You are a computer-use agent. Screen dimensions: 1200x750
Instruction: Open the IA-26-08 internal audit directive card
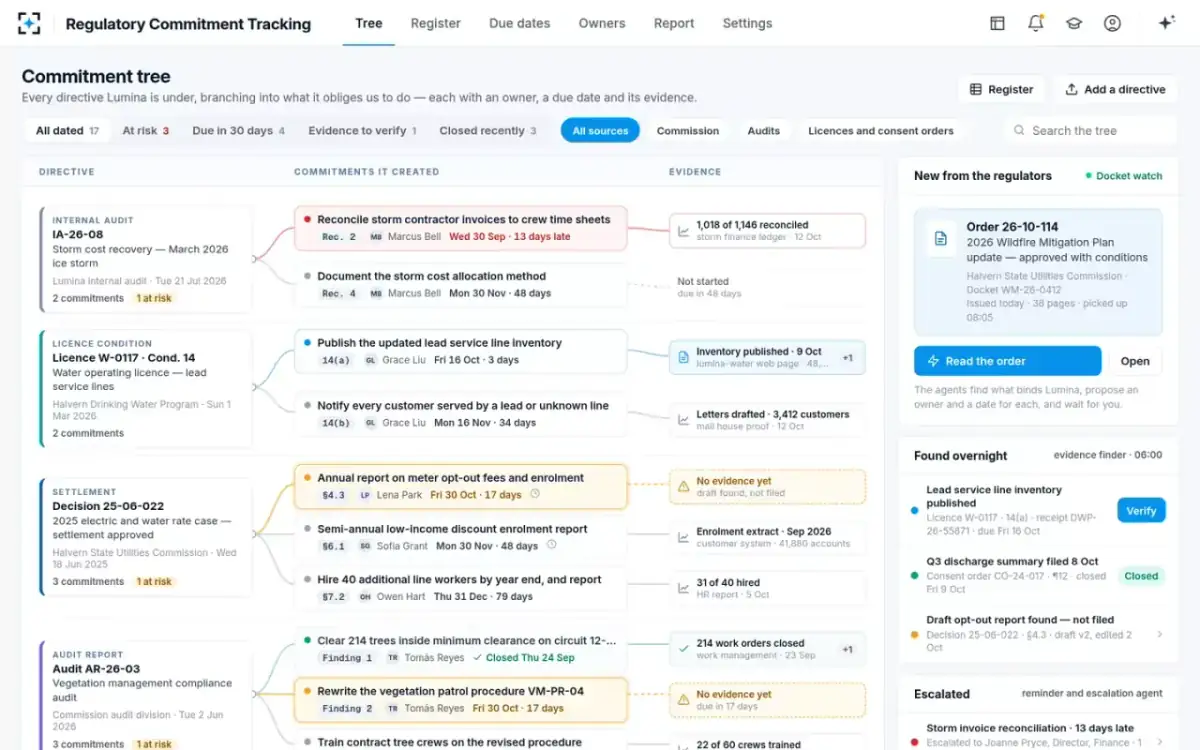(x=146, y=257)
